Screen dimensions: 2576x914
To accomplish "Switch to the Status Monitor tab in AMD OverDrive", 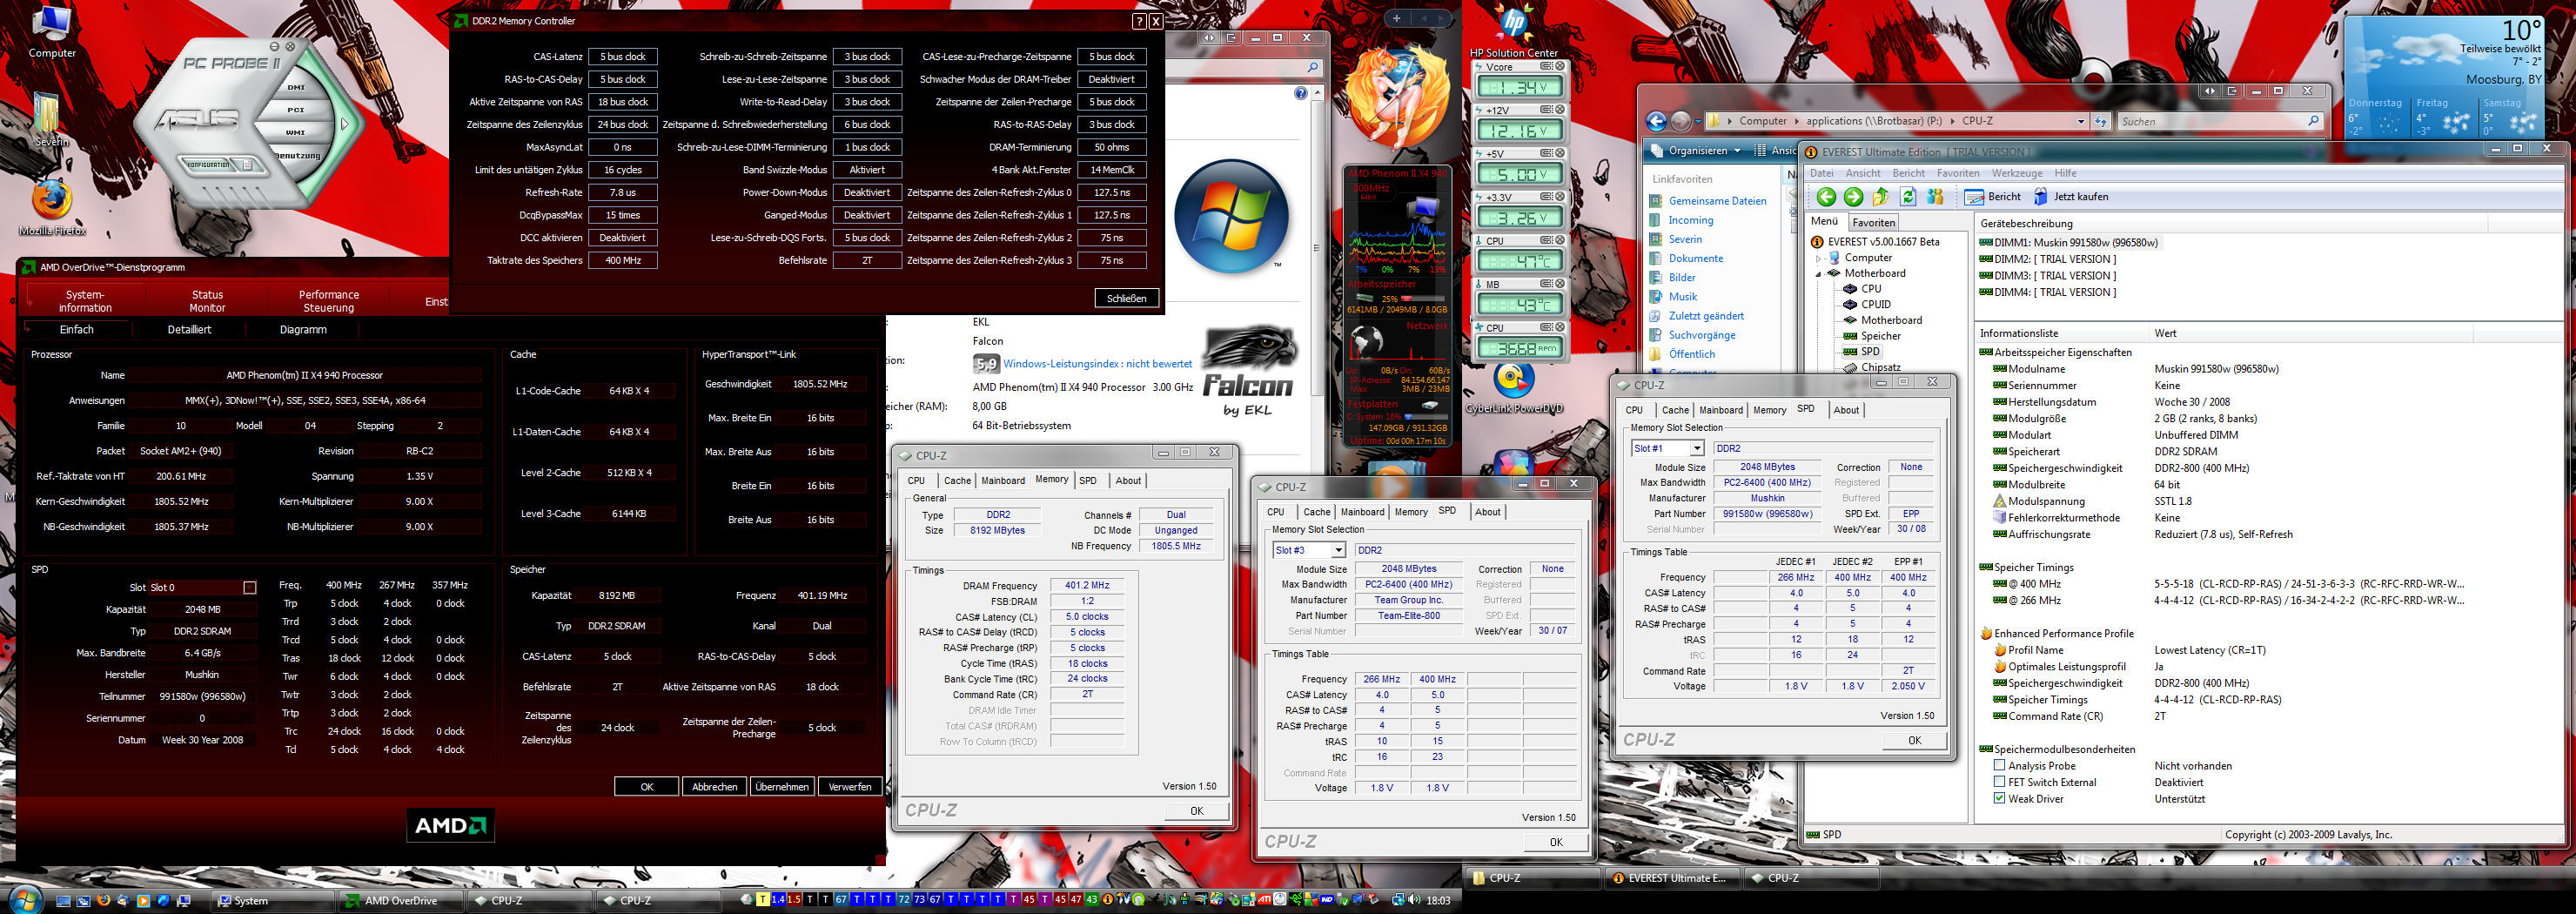I will (207, 301).
